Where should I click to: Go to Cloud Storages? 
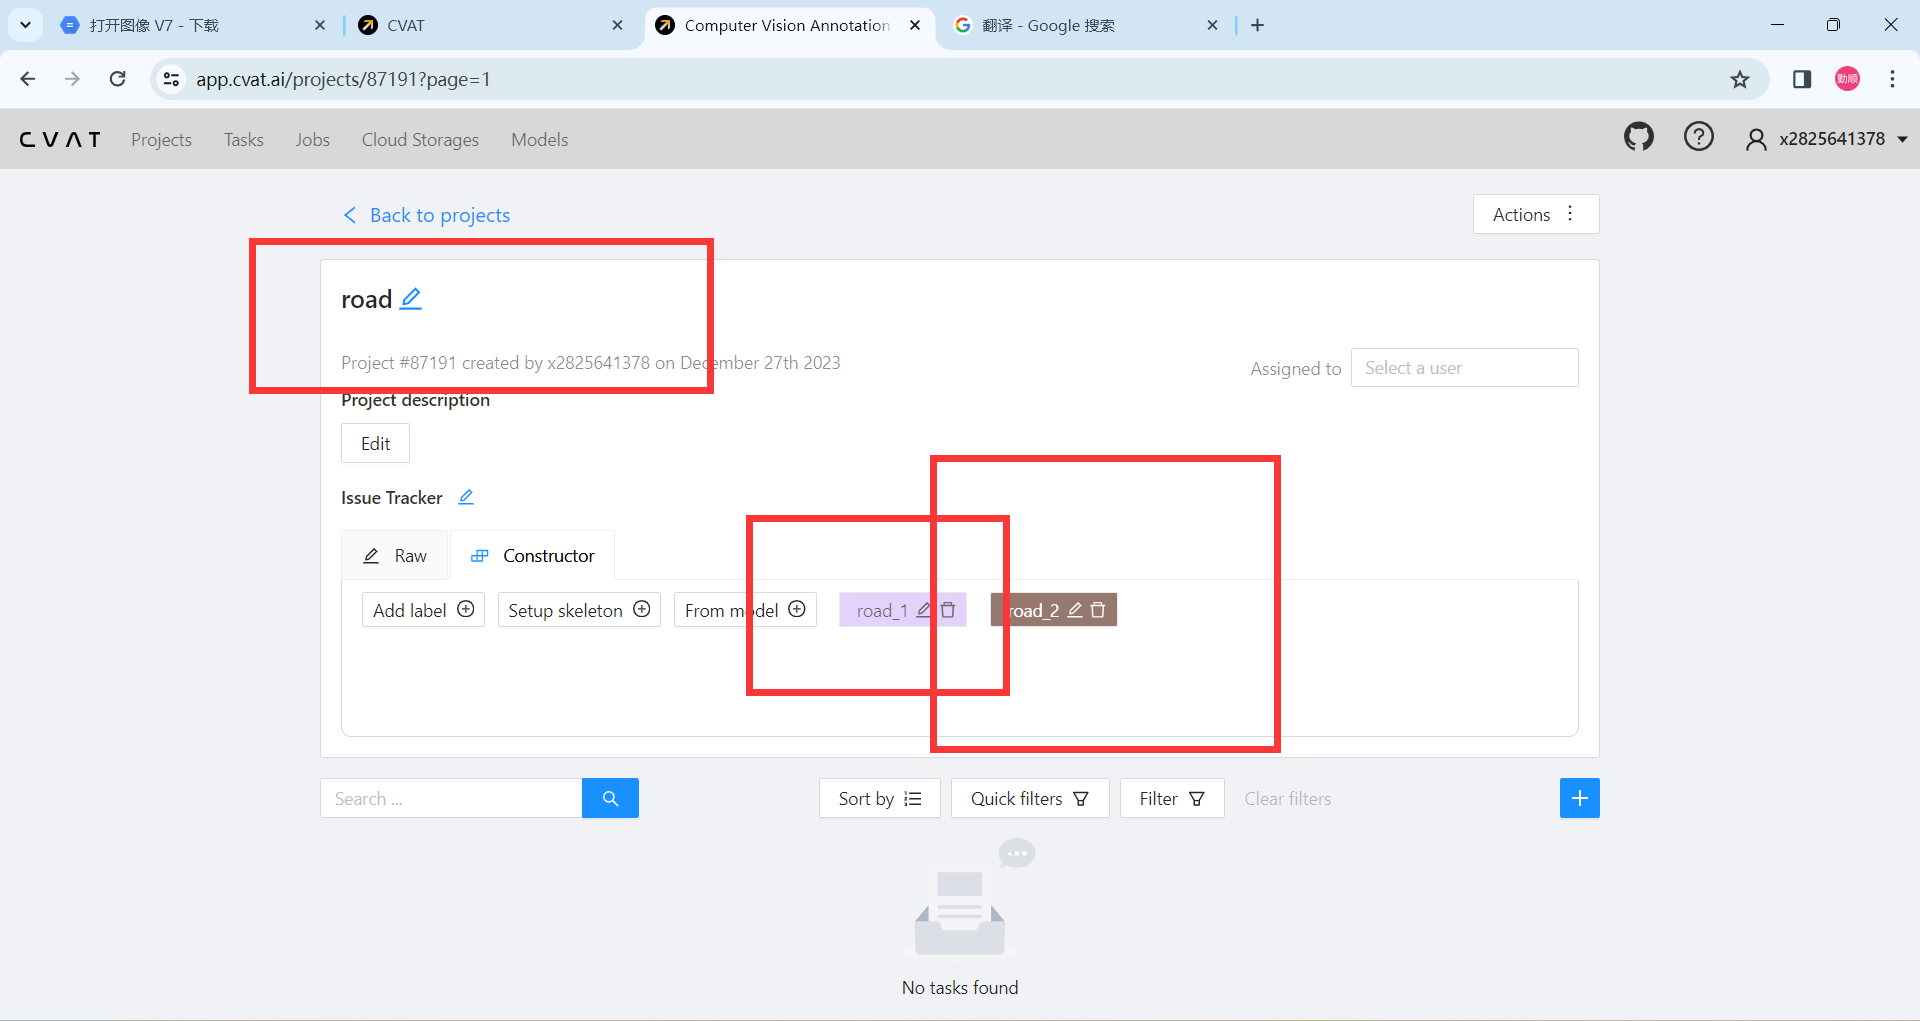click(420, 139)
